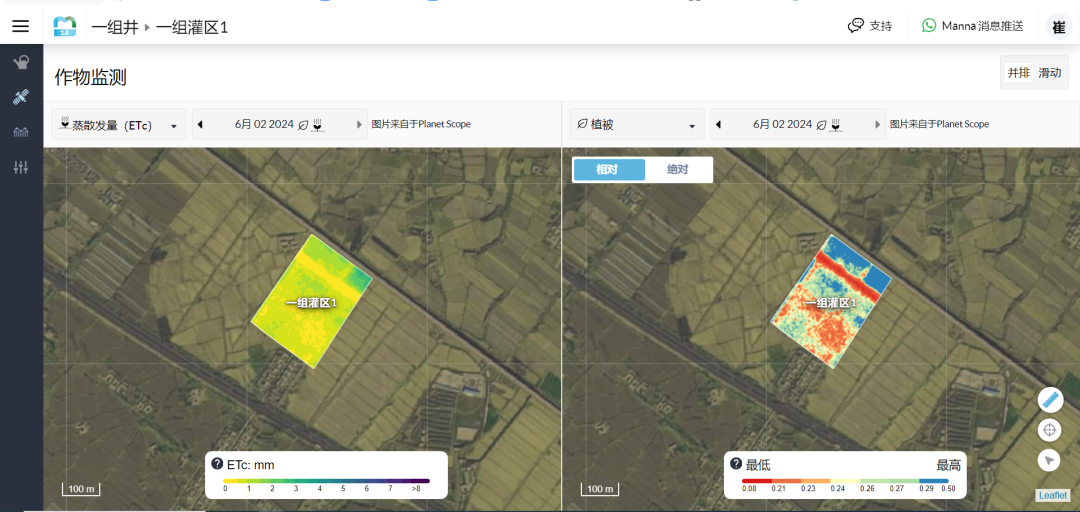The height and width of the screenshot is (512, 1080).
Task: Click the 一组井 breadcrumb
Action: [x=114, y=27]
